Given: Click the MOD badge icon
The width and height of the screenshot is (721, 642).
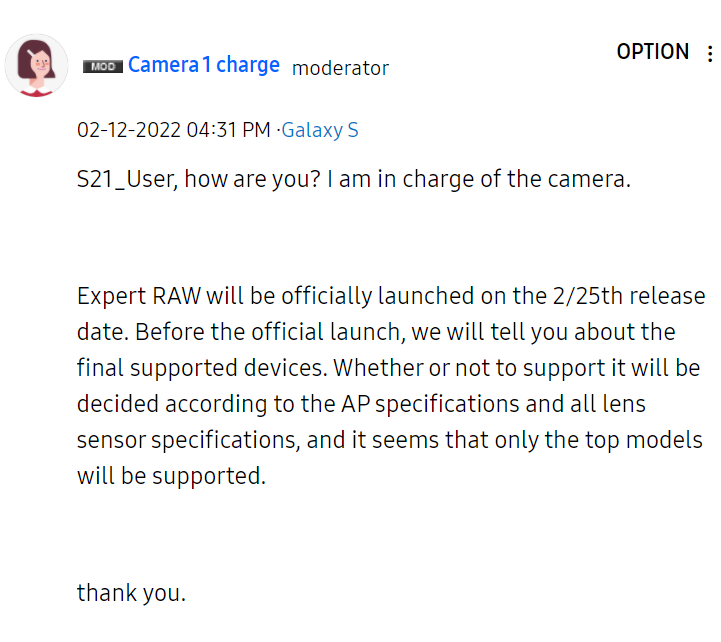Looking at the screenshot, I should click(102, 66).
